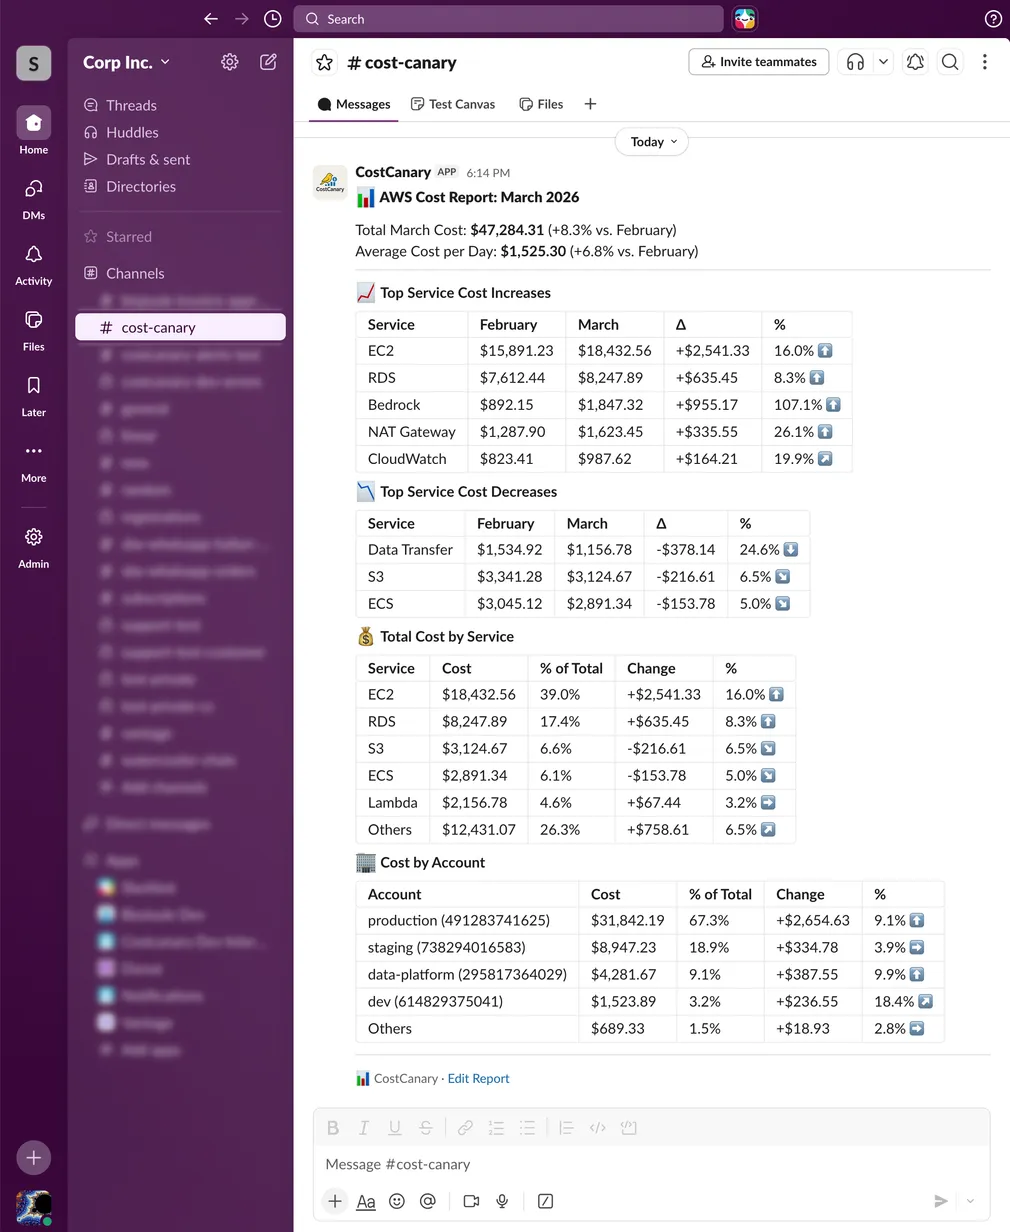Start a huddle with headphones icon
Viewport: 1010px width, 1232px height.
pyautogui.click(x=855, y=62)
